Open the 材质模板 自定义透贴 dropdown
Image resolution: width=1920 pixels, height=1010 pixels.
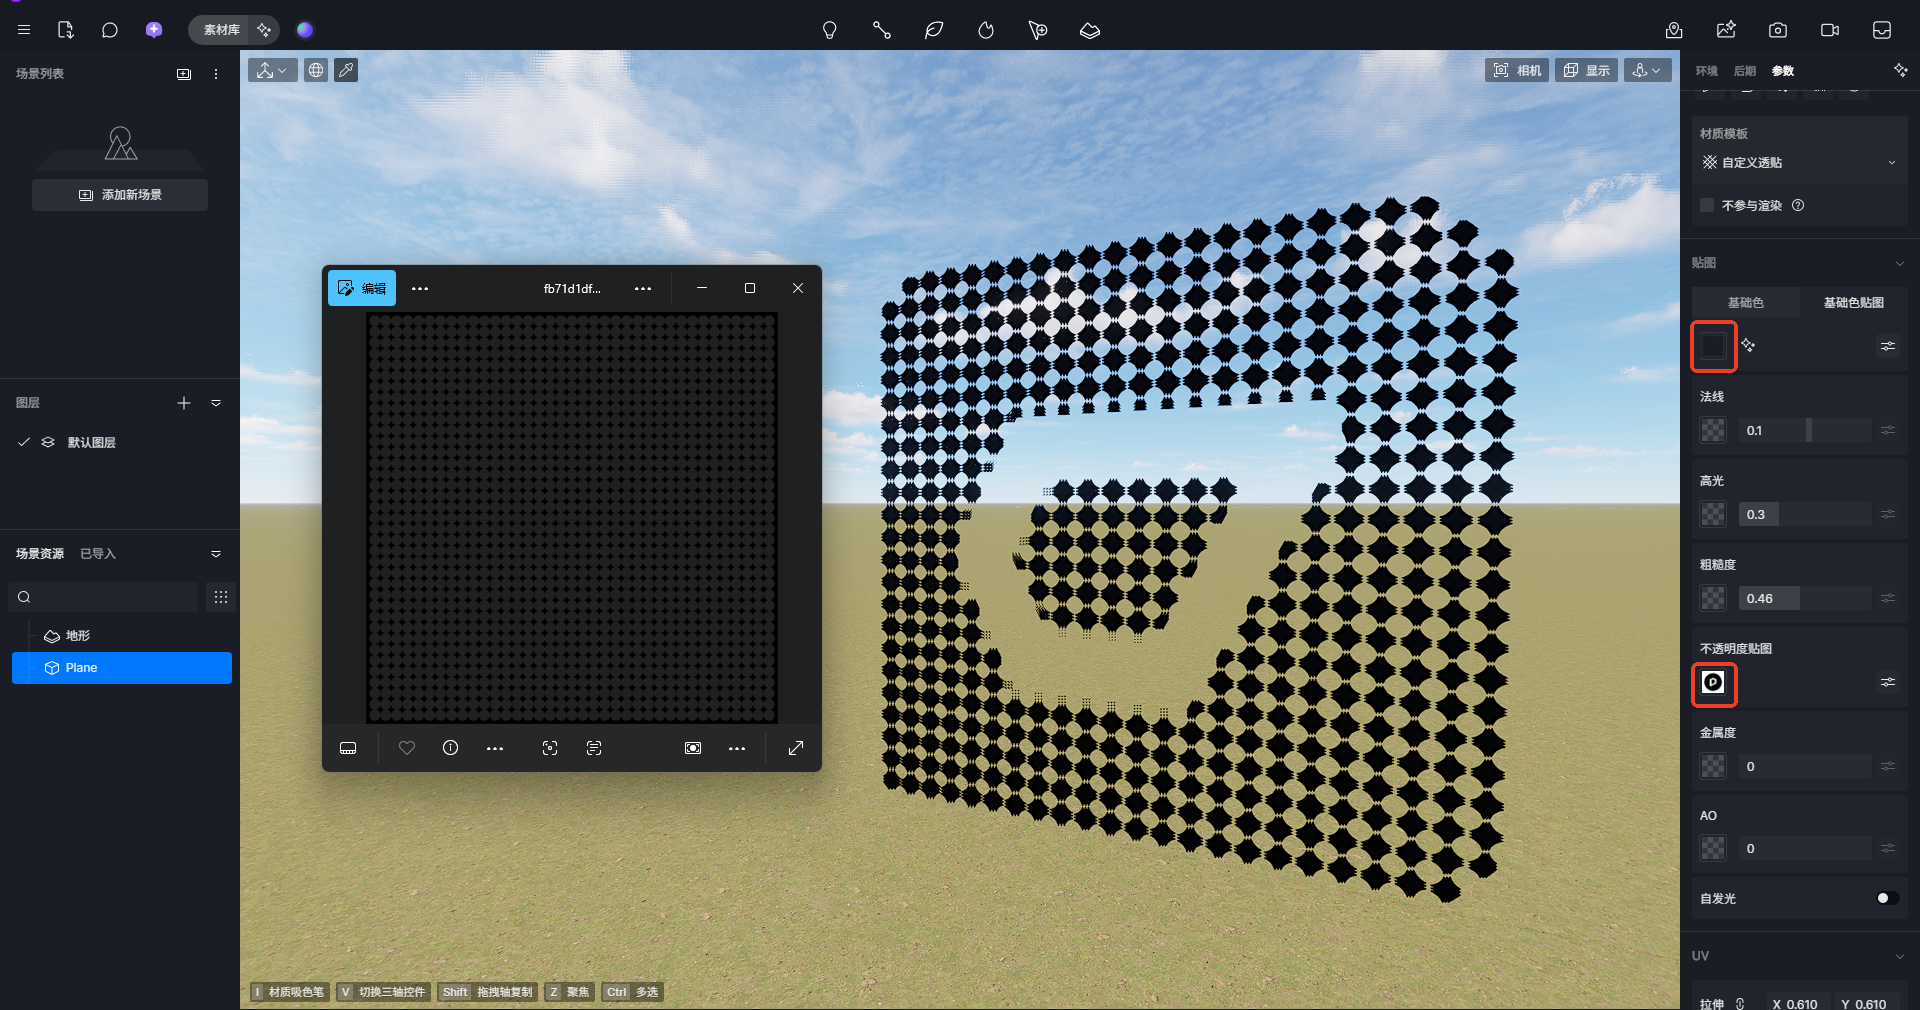(1799, 162)
